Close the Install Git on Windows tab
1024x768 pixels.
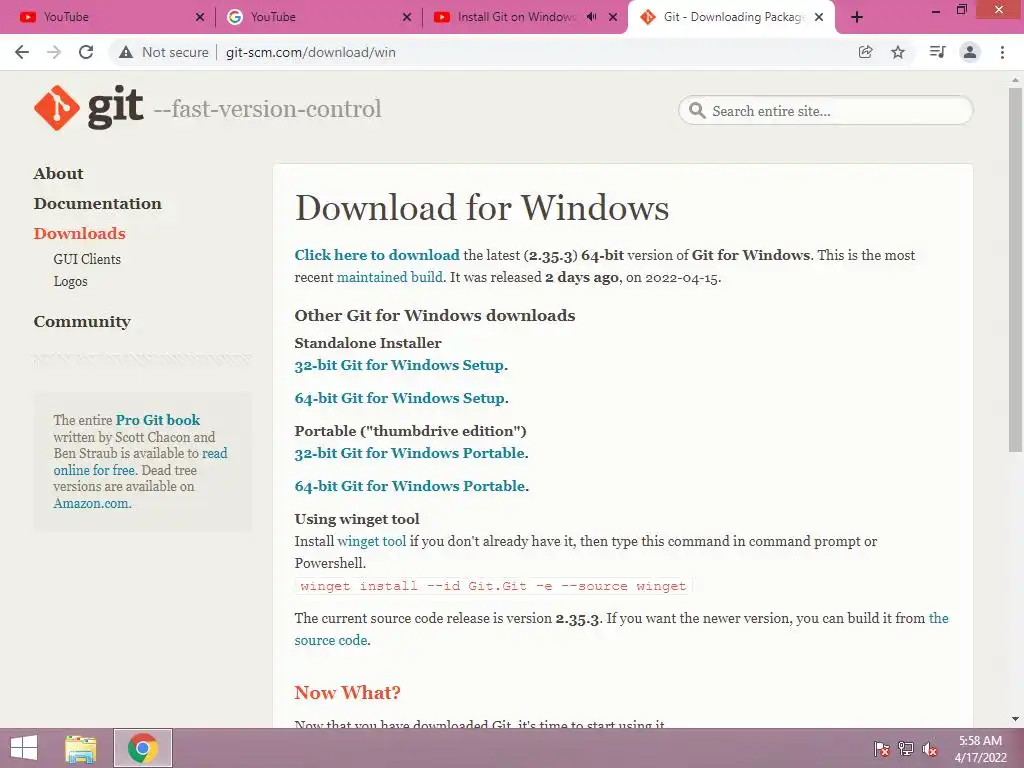[613, 17]
